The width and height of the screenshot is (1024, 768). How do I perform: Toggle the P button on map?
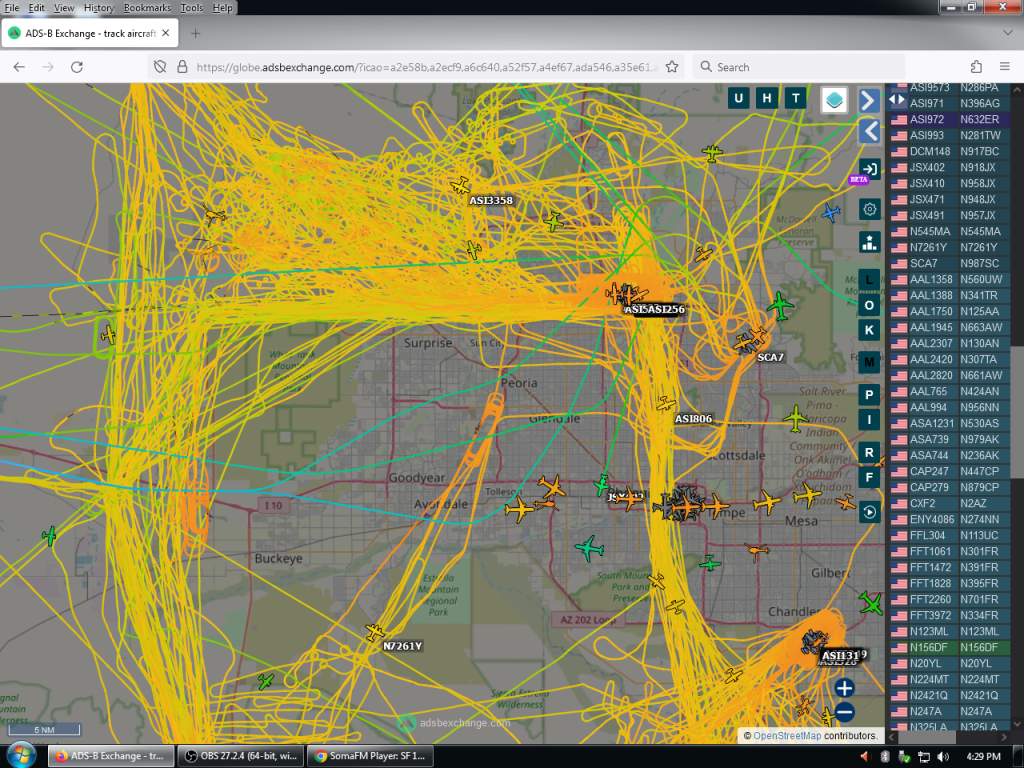[869, 394]
